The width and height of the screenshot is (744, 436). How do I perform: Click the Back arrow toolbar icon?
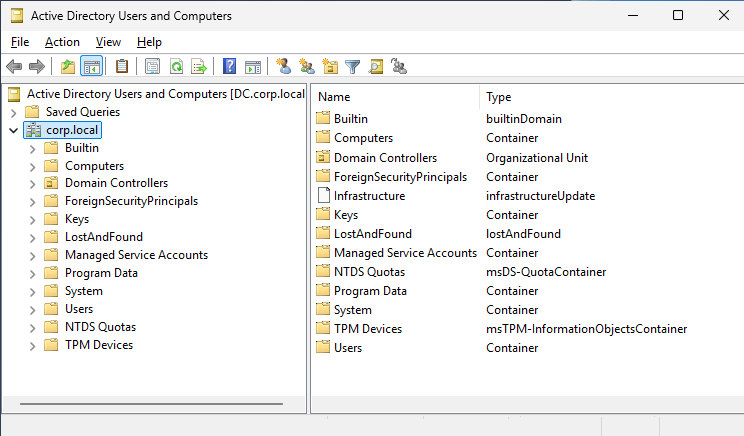point(14,66)
